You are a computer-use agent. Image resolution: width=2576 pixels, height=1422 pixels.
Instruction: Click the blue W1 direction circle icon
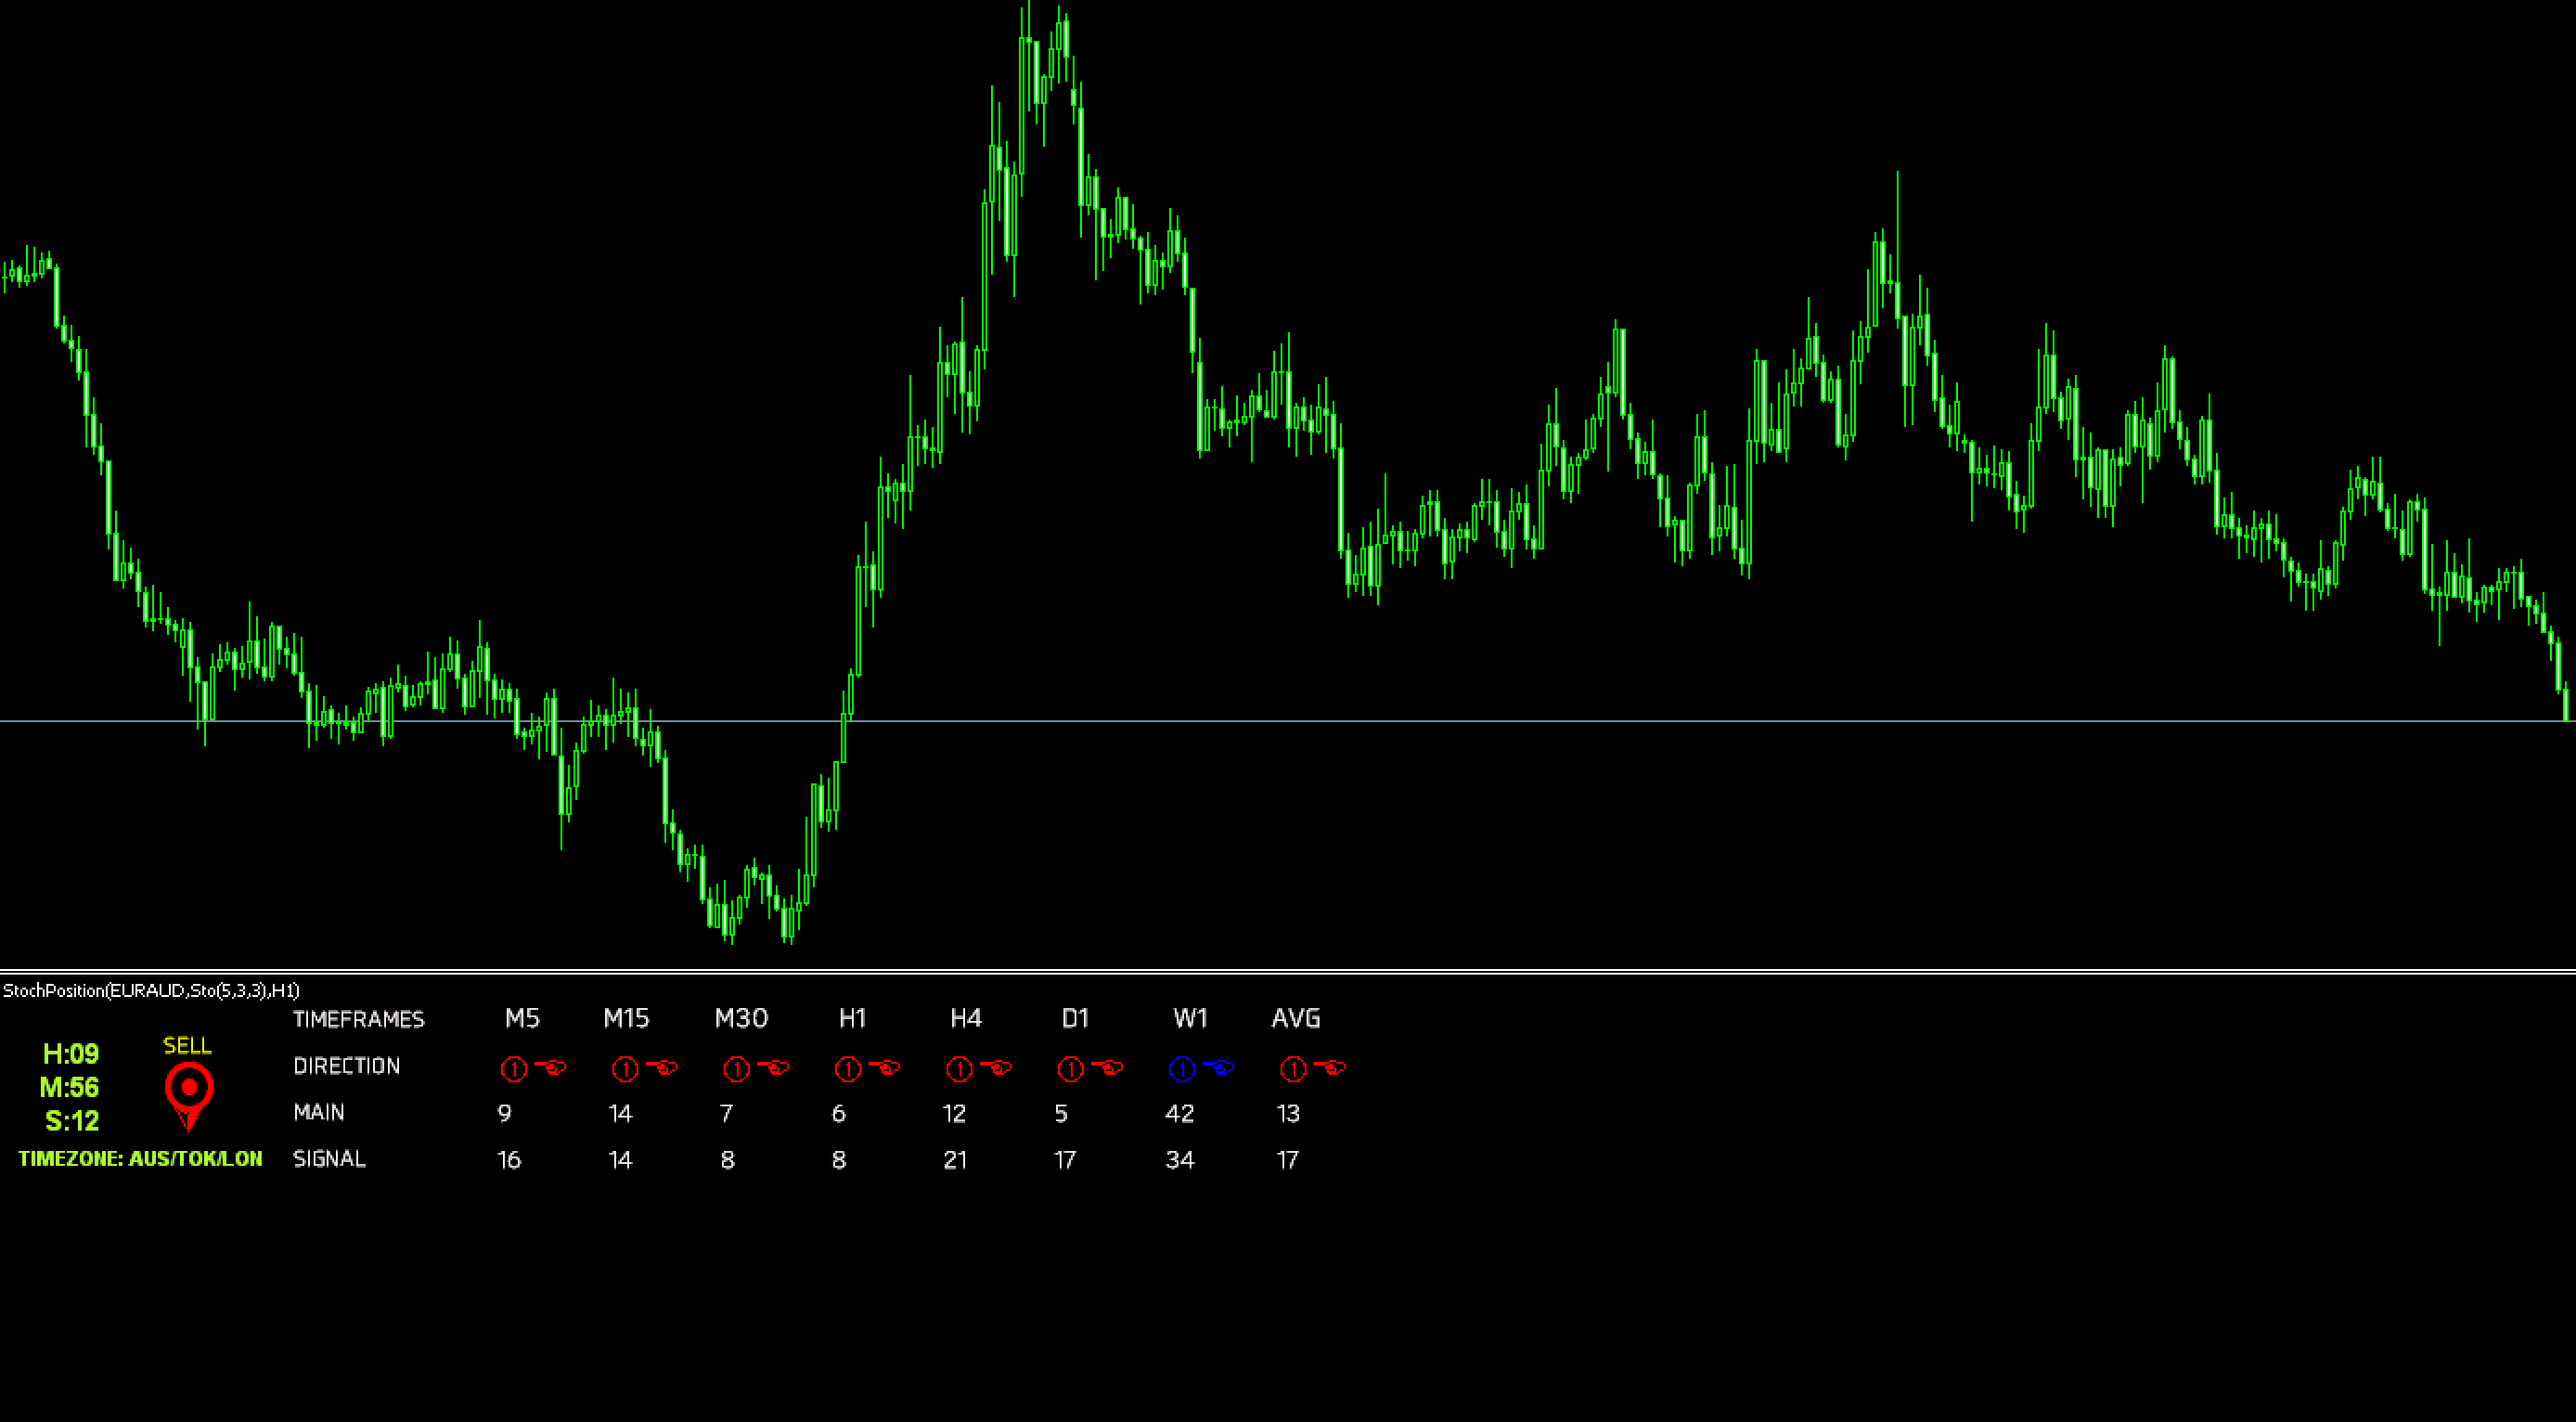1182,1069
